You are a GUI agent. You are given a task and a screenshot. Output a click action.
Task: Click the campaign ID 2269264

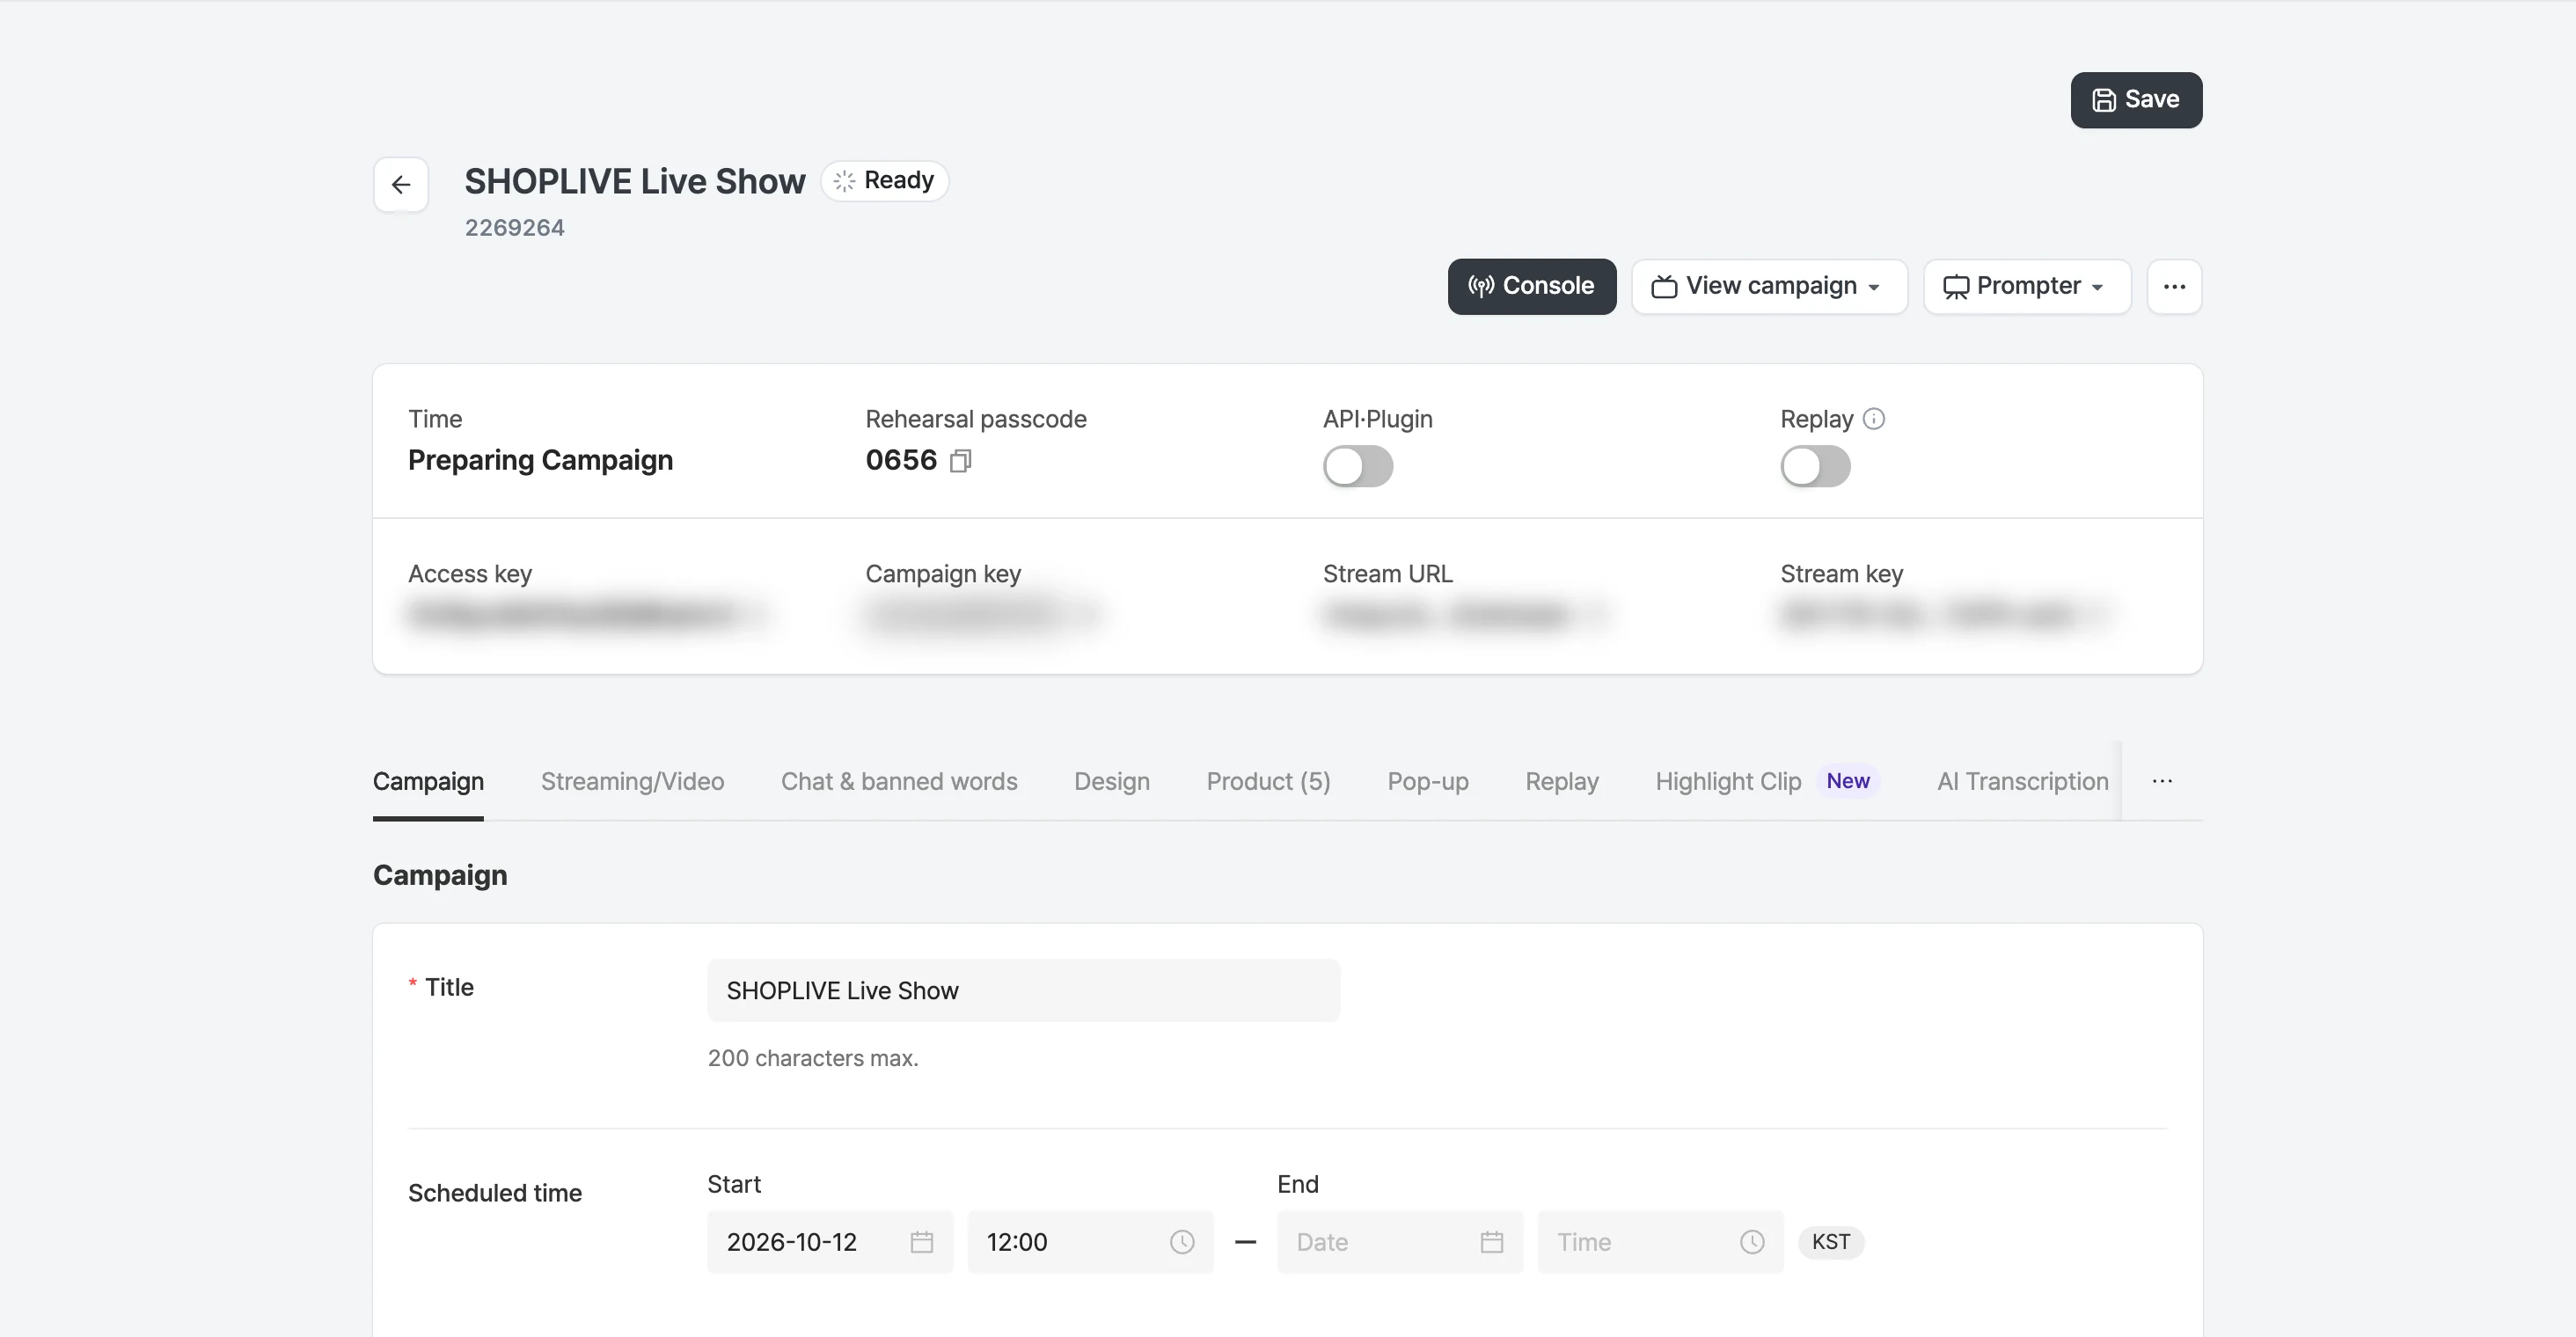click(514, 228)
